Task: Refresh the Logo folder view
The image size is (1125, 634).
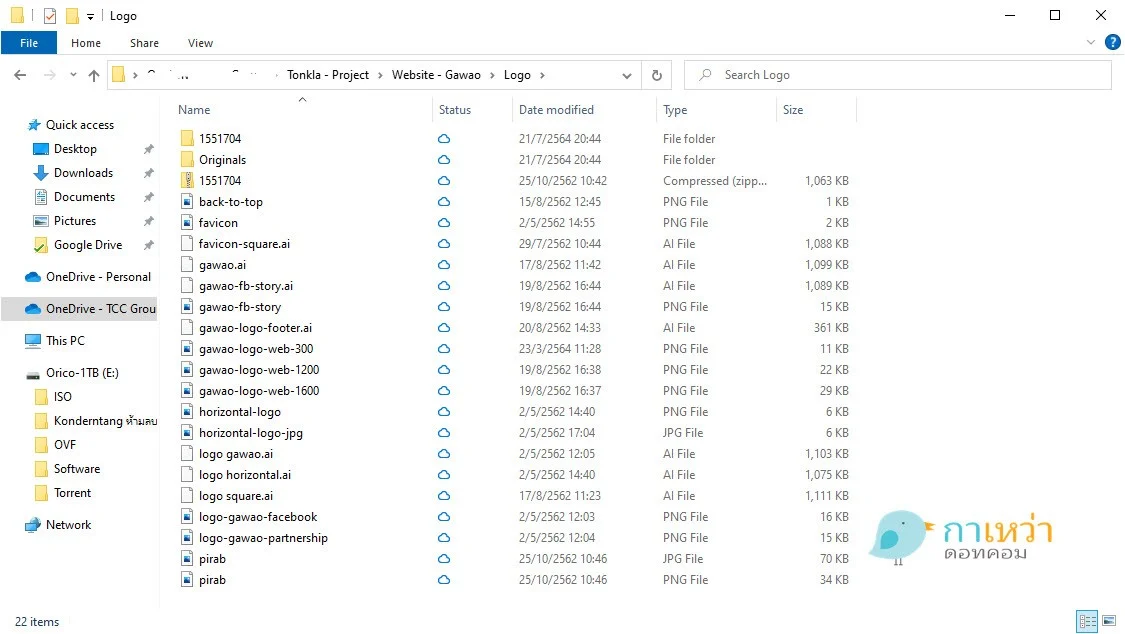Action: 656,75
